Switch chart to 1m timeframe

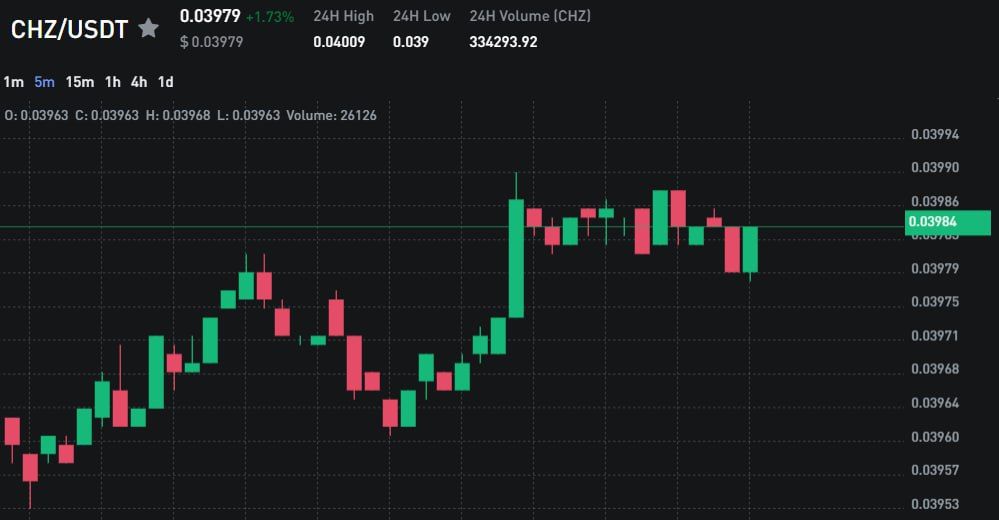click(x=13, y=82)
